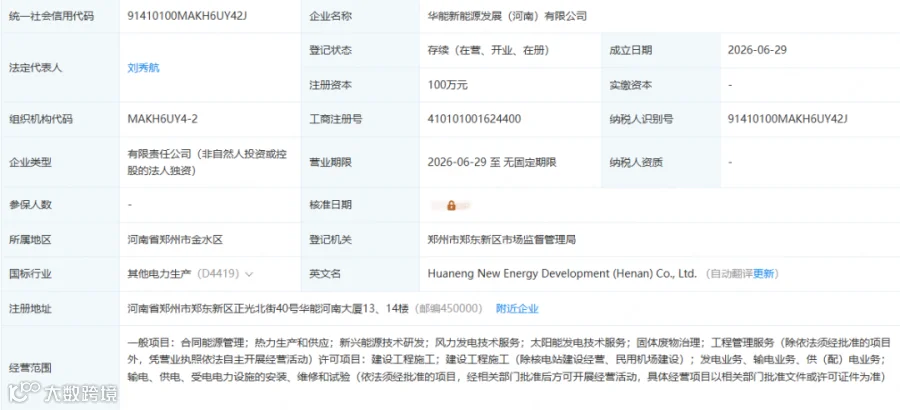Click the region value 河南省郑州市金水区
Image resolution: width=900 pixels, height=410 pixels.
174,239
